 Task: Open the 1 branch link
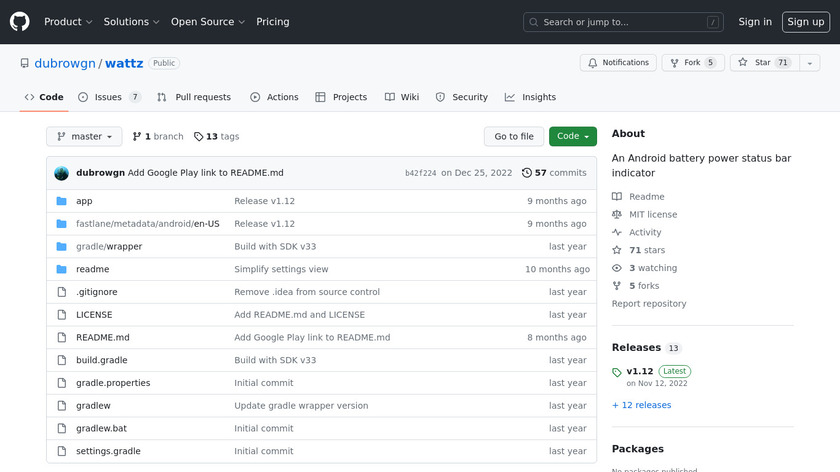point(158,137)
